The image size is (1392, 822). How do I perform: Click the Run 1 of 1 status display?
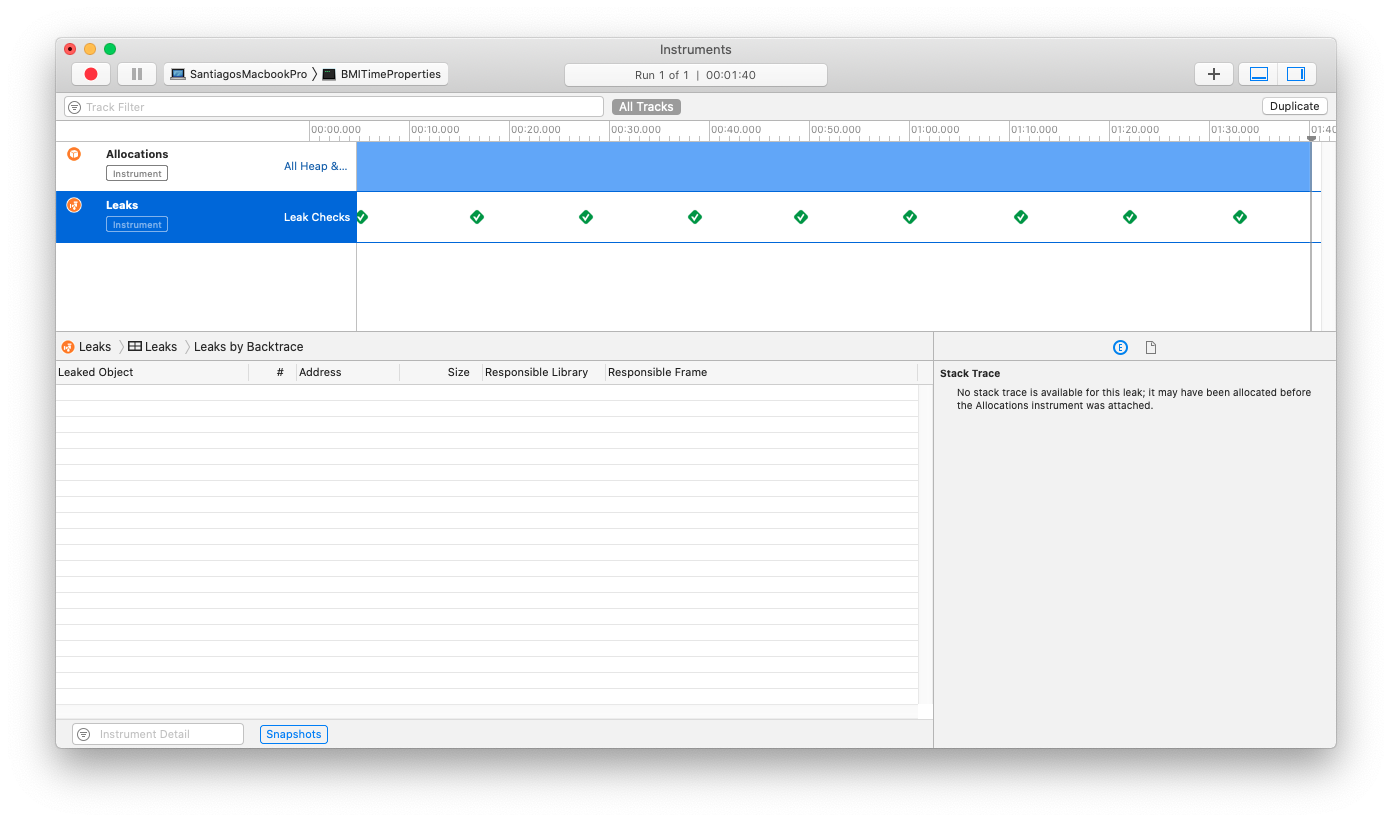click(696, 75)
